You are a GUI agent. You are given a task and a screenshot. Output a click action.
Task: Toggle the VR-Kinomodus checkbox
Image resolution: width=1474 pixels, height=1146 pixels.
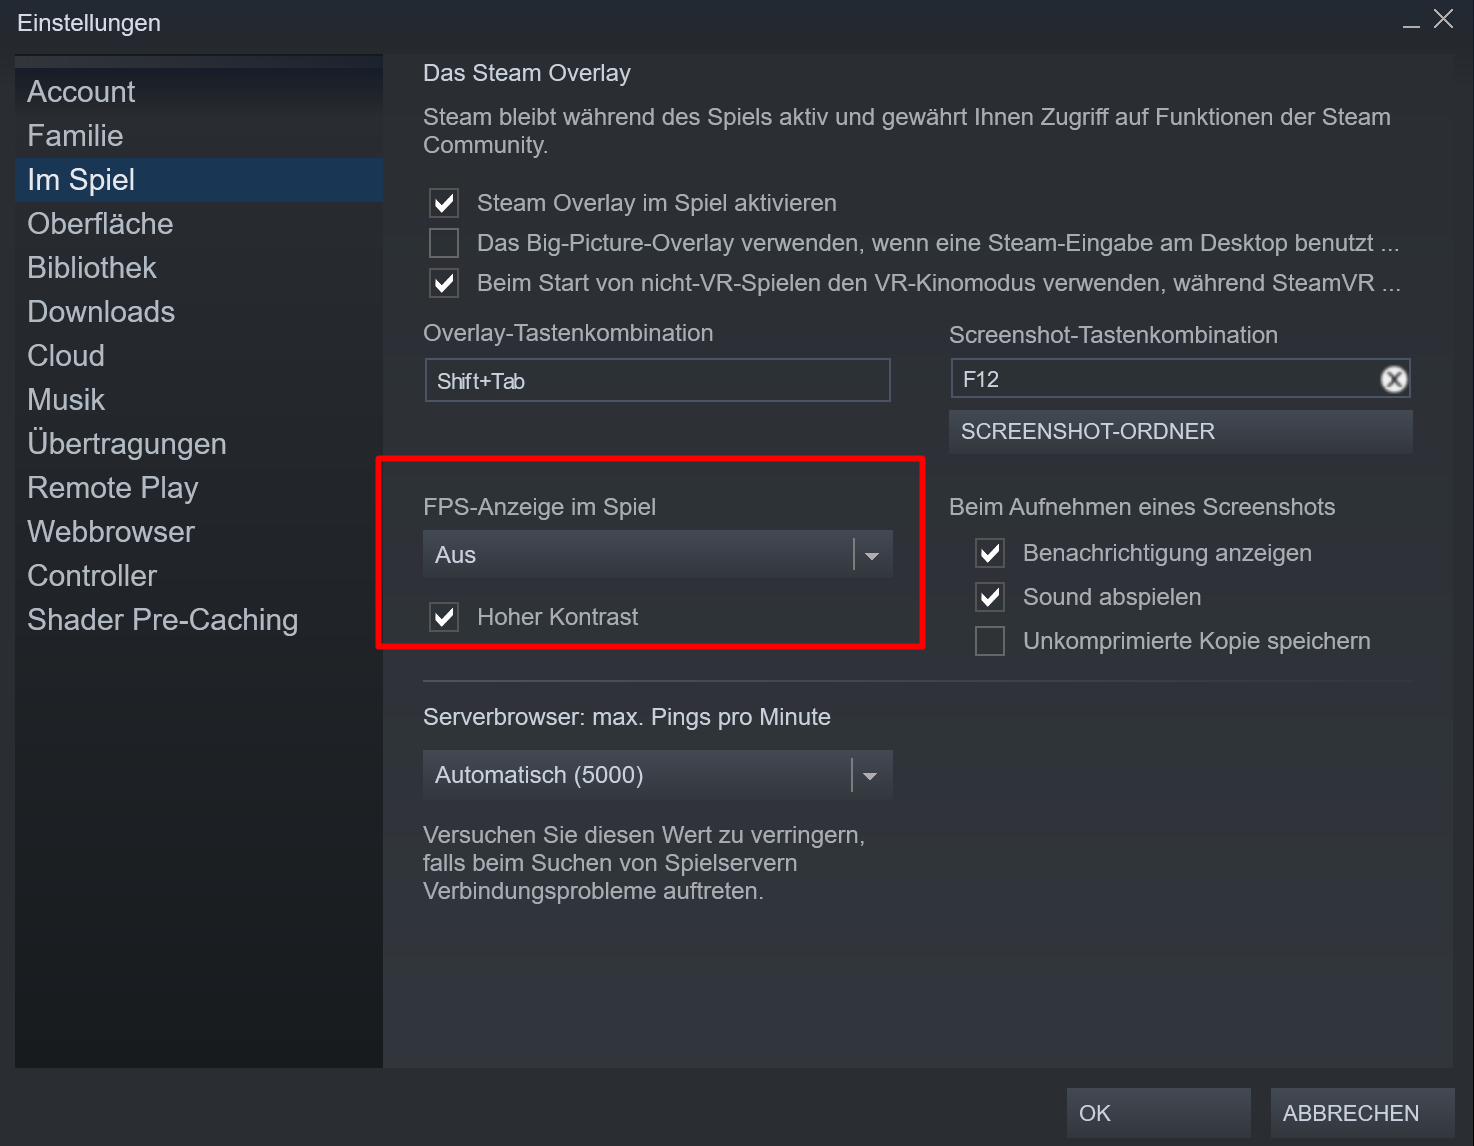pyautogui.click(x=444, y=284)
